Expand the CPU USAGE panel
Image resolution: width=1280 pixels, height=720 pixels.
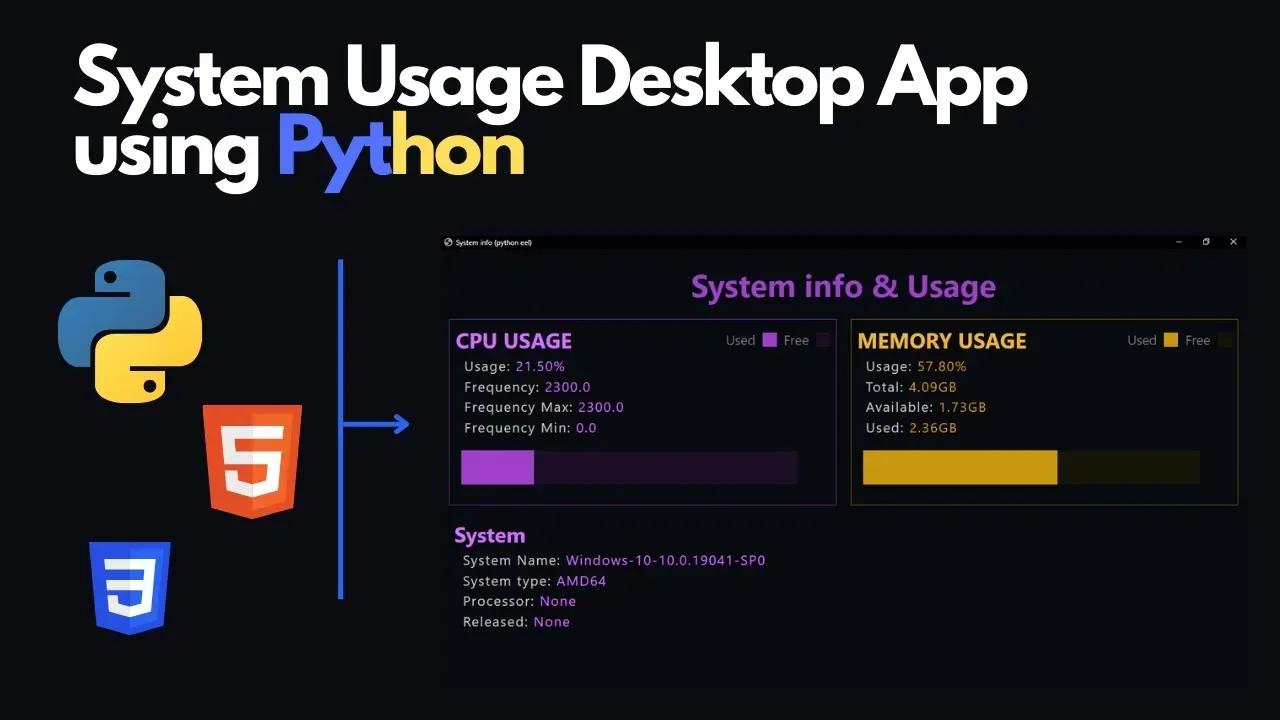click(x=514, y=341)
